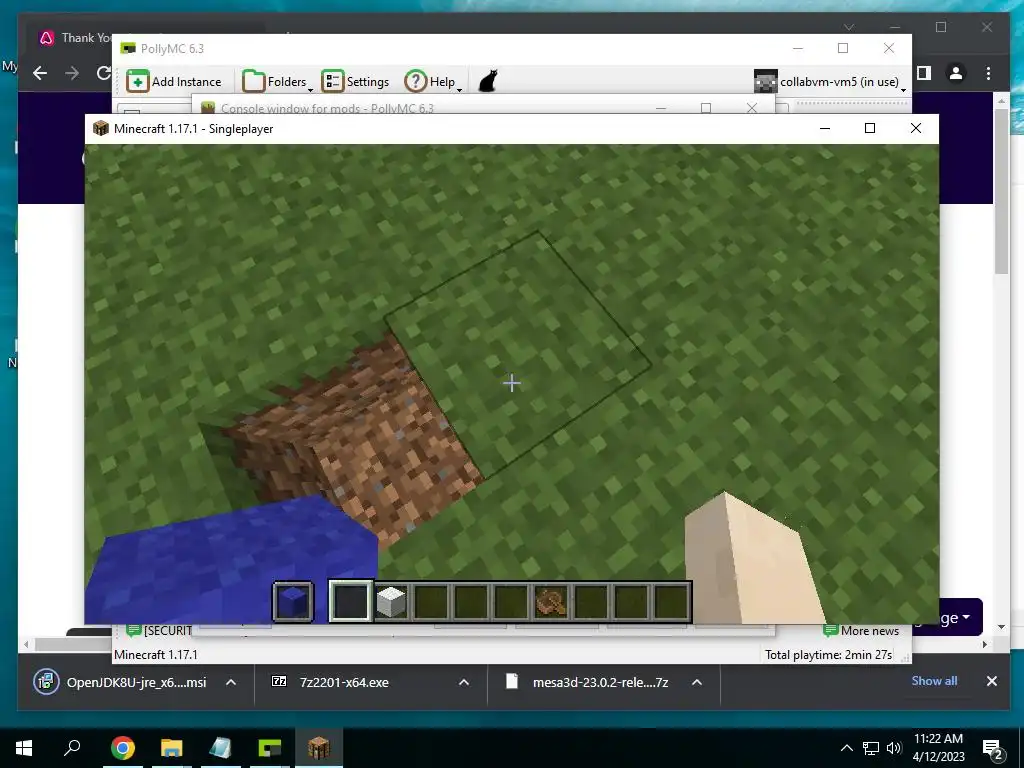The image size is (1024, 768).
Task: Click the volume speaker tray icon
Action: pos(894,748)
